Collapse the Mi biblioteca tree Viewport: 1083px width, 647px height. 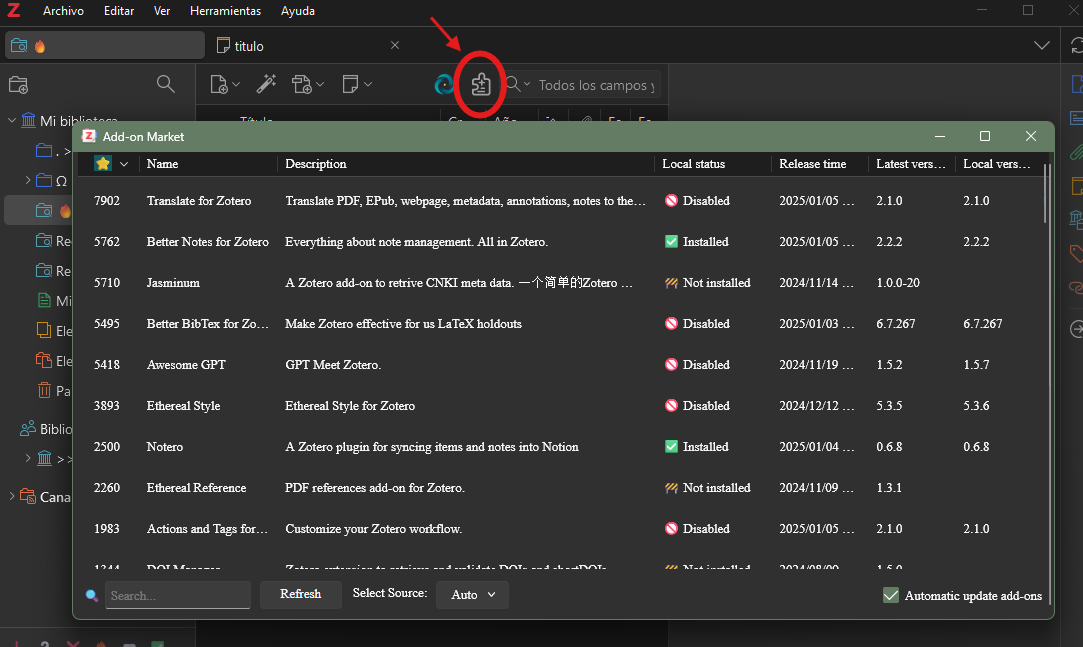click(x=12, y=121)
